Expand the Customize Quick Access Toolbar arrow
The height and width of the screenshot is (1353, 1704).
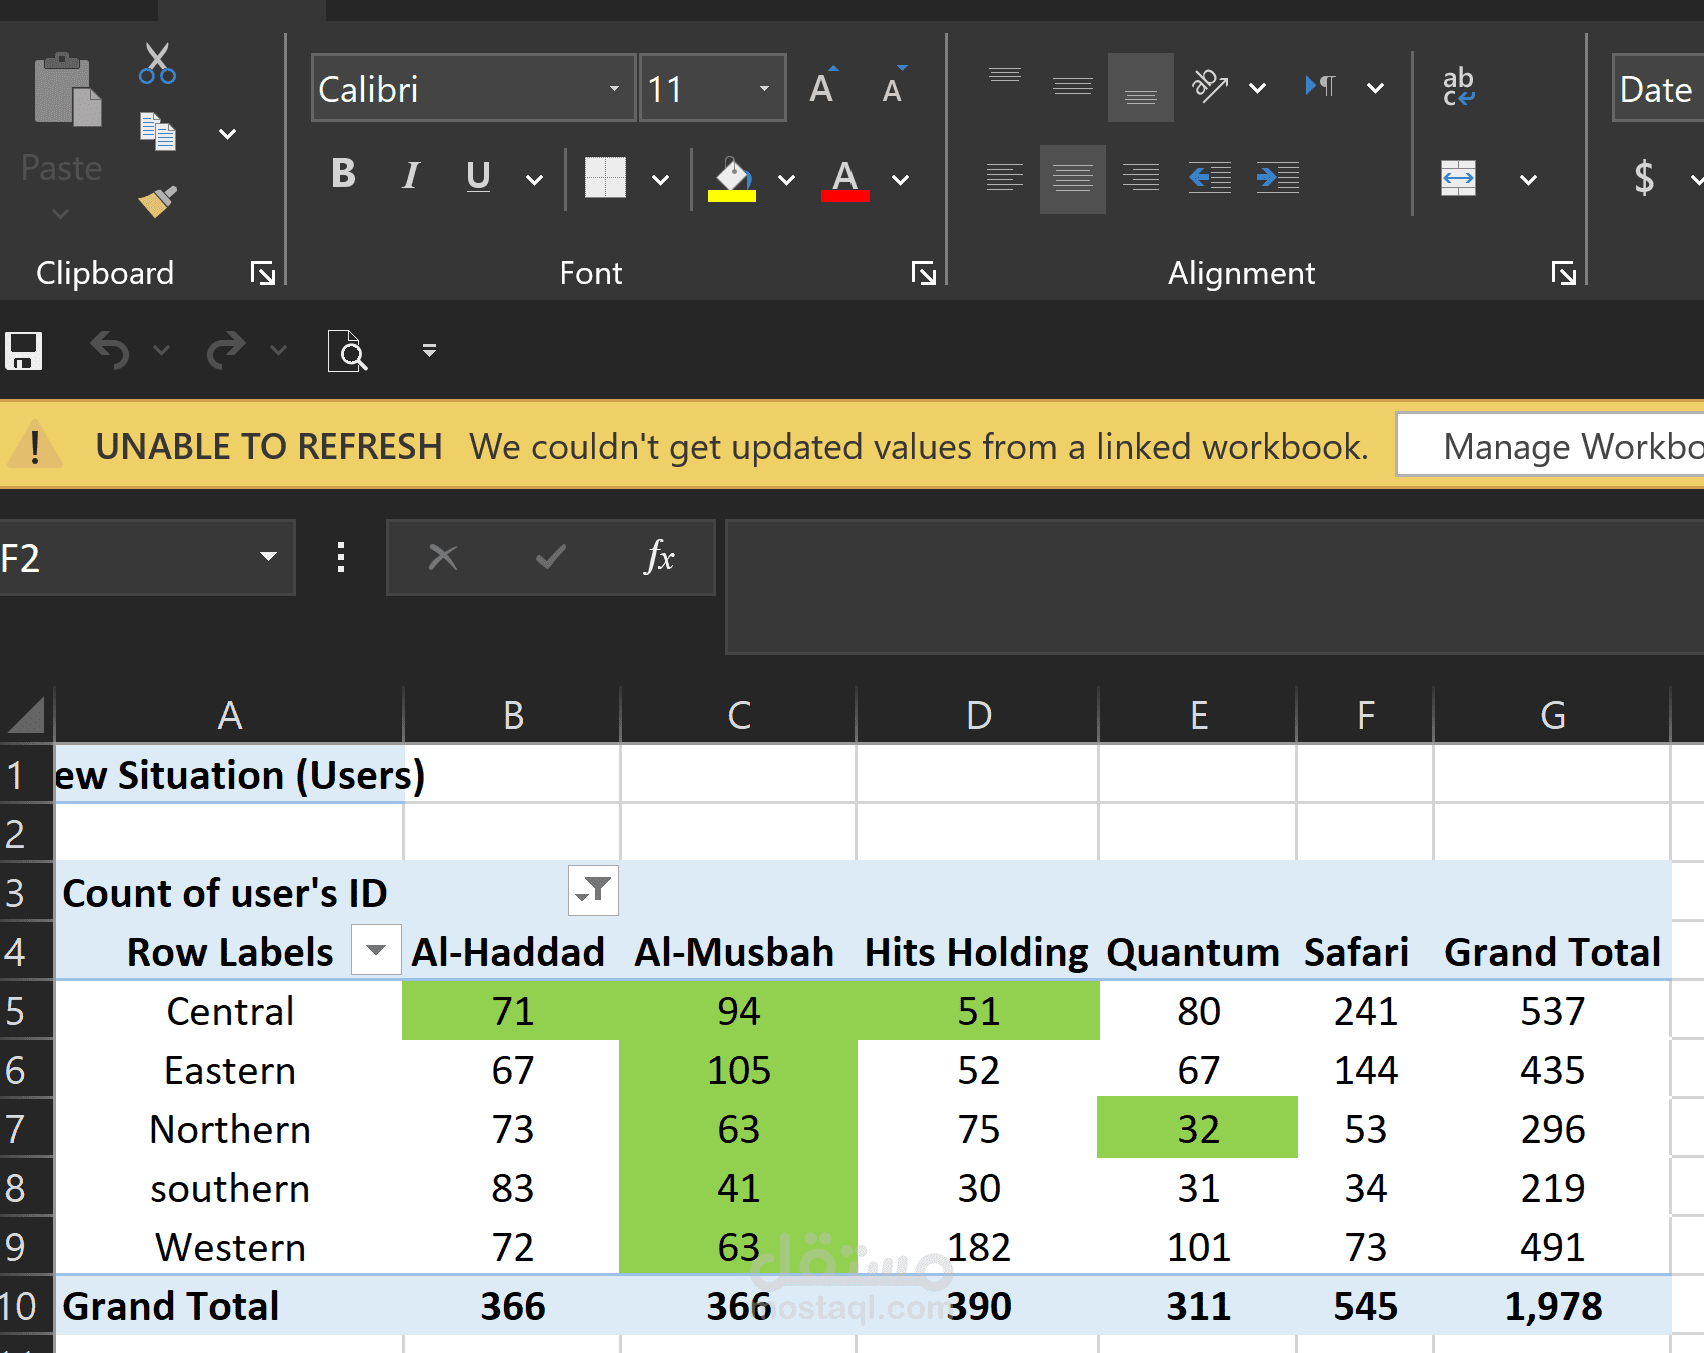click(x=429, y=350)
